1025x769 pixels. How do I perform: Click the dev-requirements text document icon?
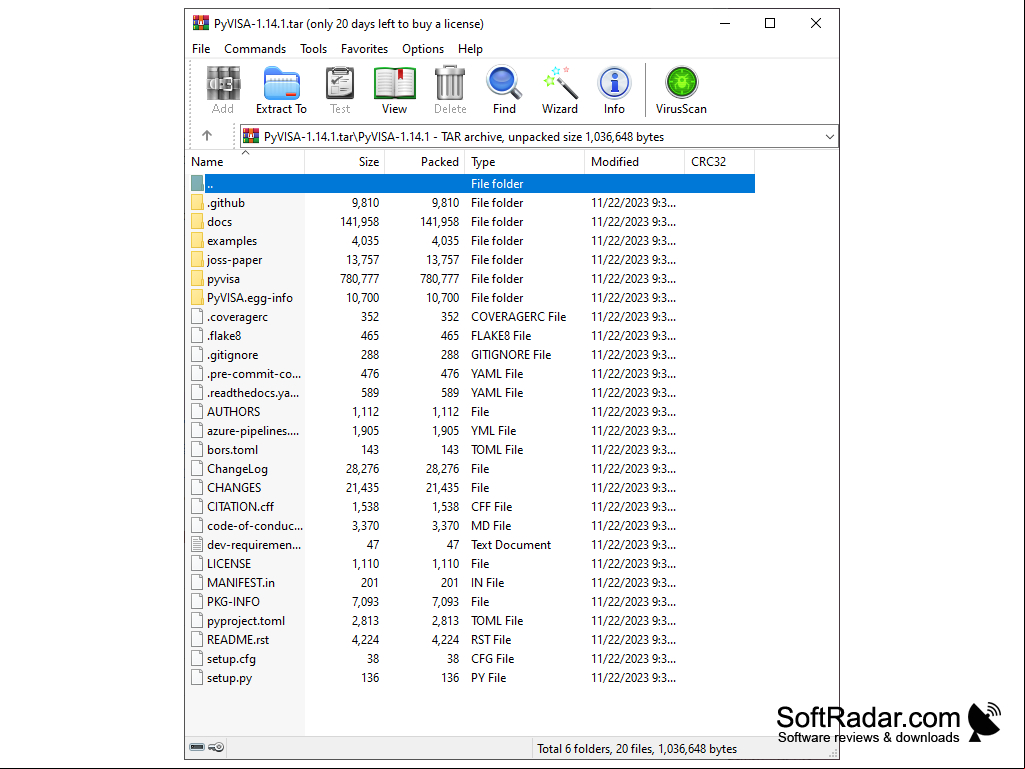tap(197, 544)
